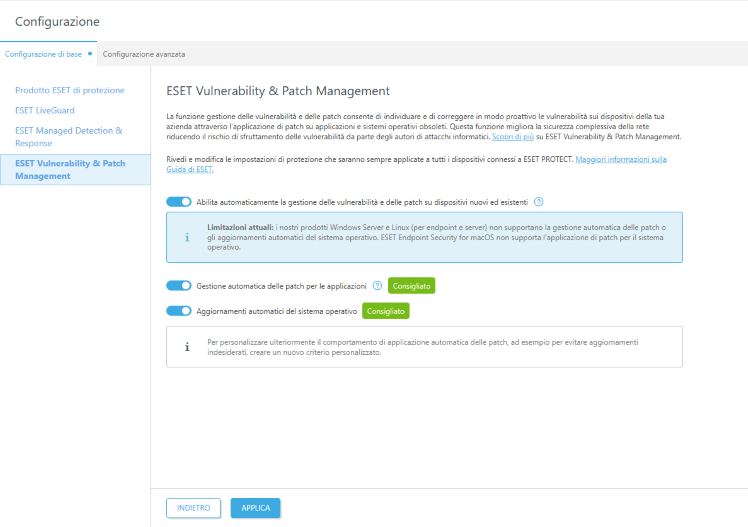748x527 pixels.
Task: Open help icon for automatic vulnerability management
Action: 538,202
